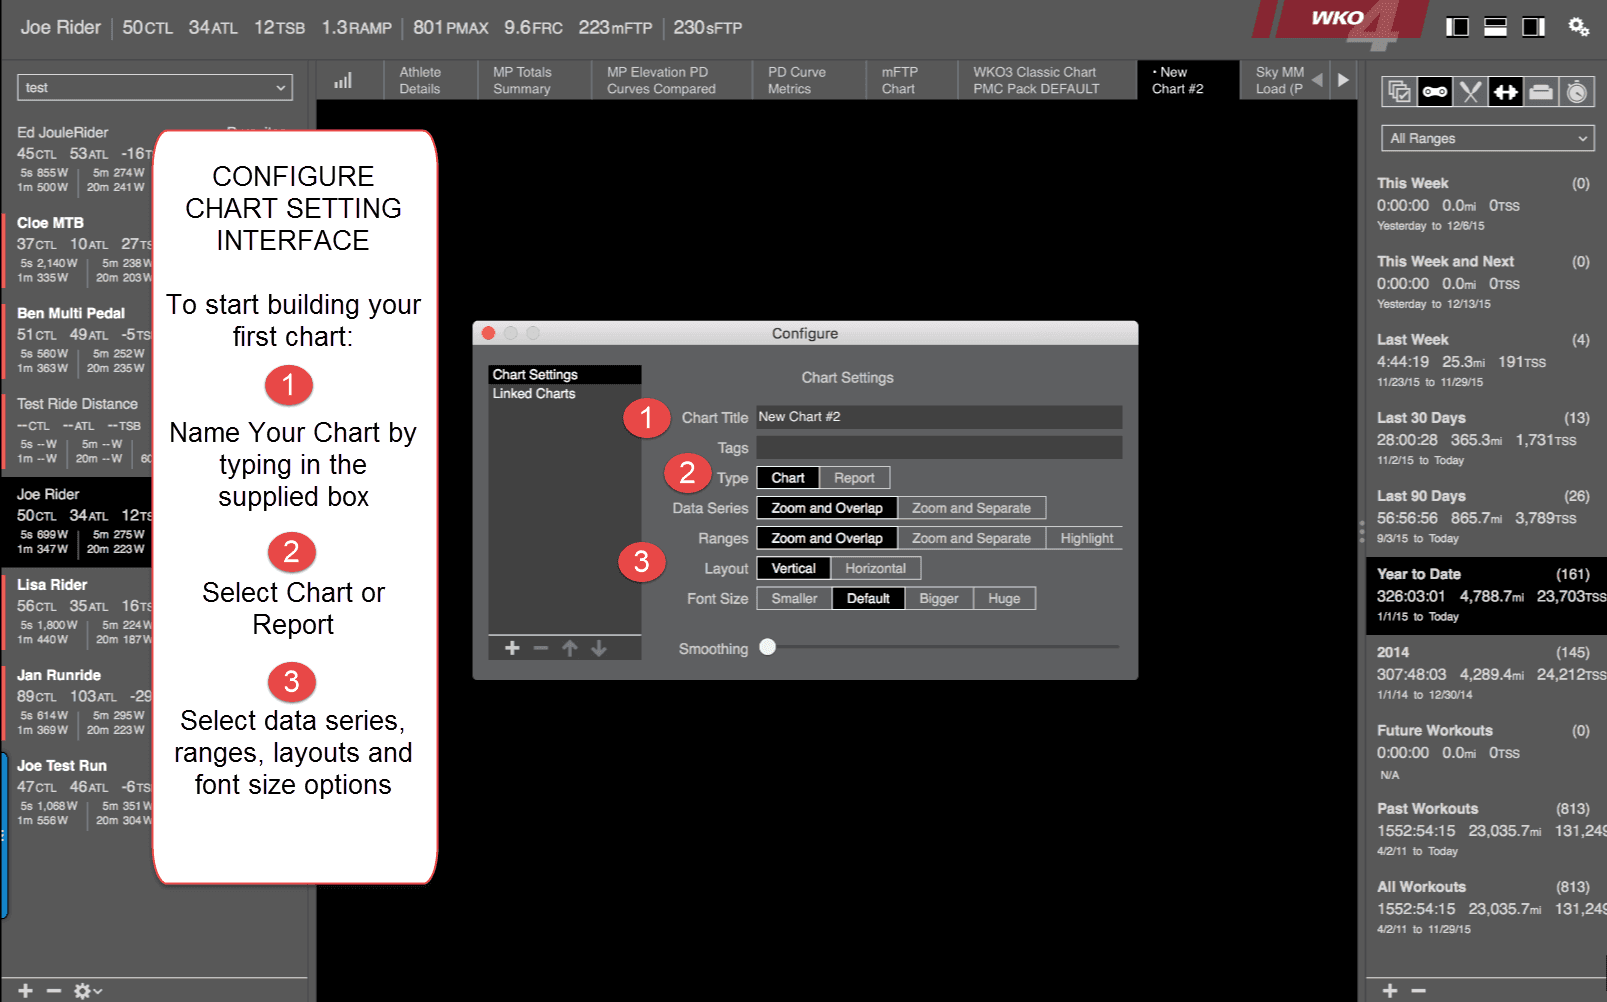Toggle the right panel layout icon
The image size is (1607, 1002).
pyautogui.click(x=1533, y=27)
